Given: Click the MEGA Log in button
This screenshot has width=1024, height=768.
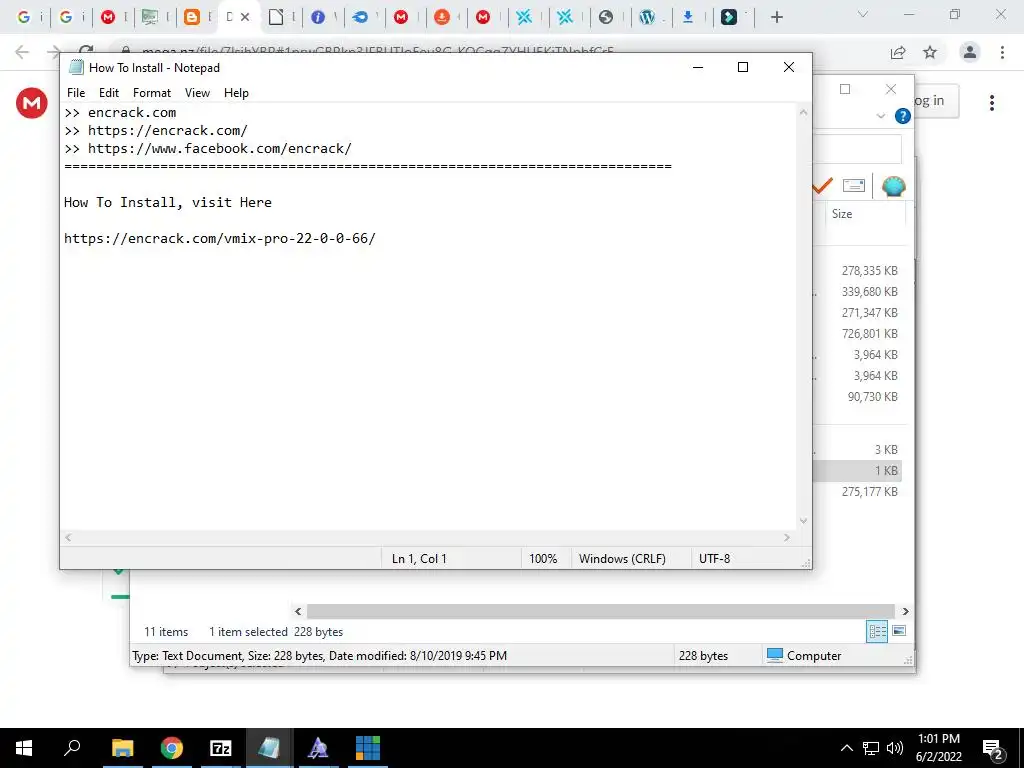Looking at the screenshot, I should [x=936, y=101].
